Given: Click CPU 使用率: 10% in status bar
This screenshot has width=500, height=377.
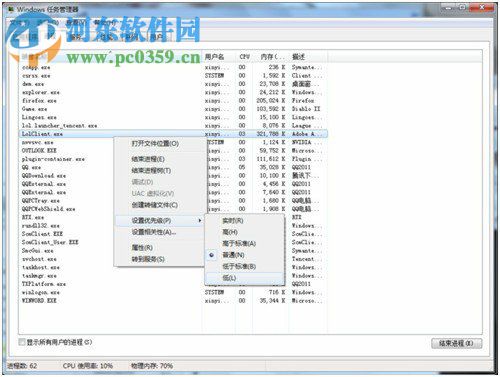Looking at the screenshot, I should click(88, 366).
